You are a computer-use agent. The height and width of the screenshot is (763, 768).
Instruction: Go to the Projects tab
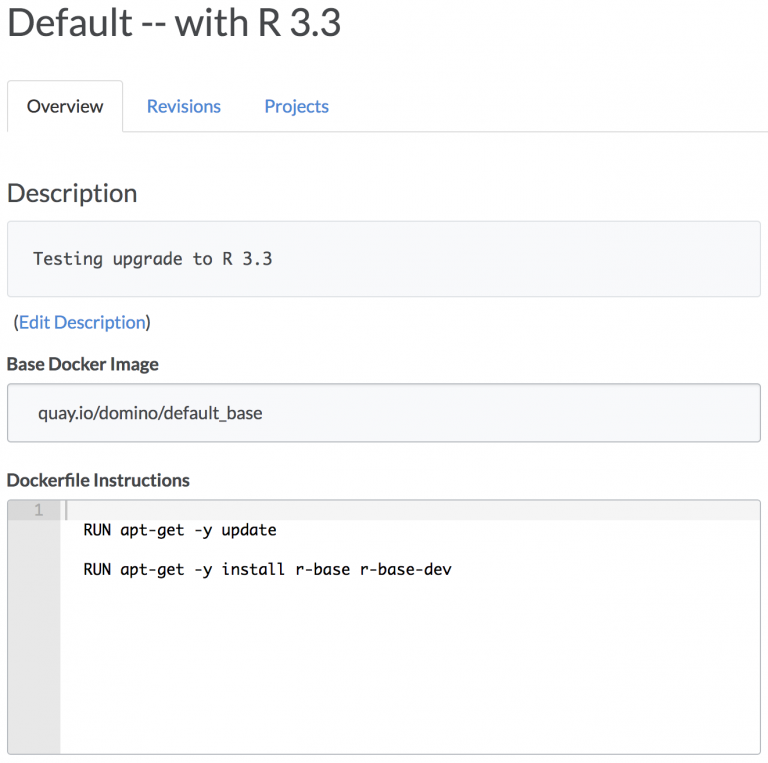296,106
